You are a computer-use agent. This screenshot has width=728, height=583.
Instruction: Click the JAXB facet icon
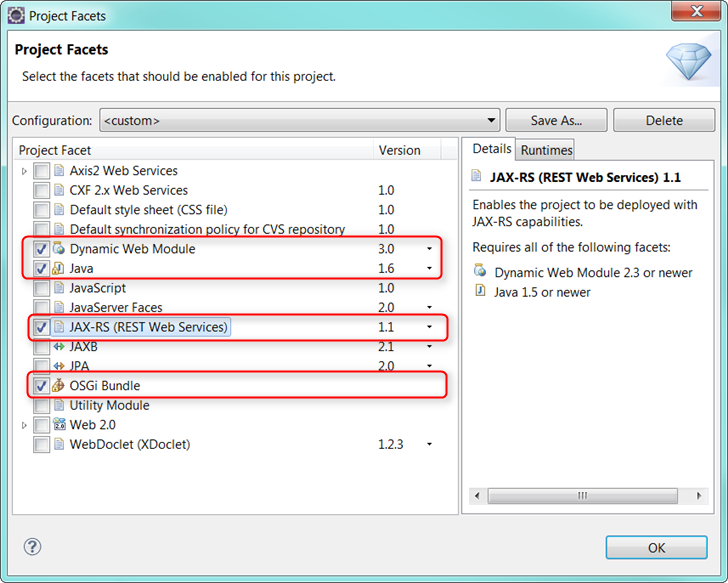[x=59, y=347]
